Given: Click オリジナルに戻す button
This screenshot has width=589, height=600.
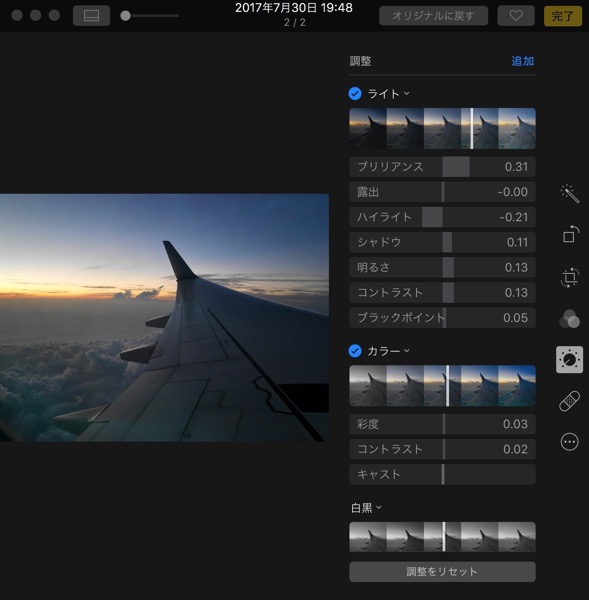Looking at the screenshot, I should pos(433,16).
